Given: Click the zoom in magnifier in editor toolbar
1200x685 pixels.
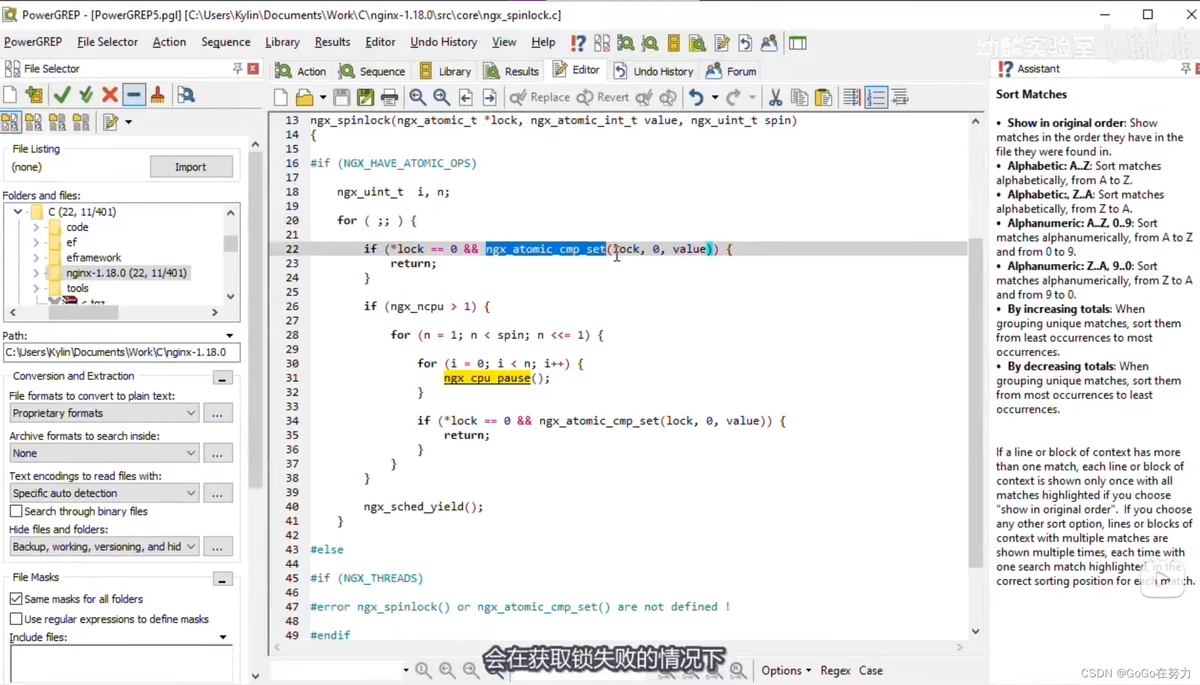Looking at the screenshot, I should [x=442, y=97].
